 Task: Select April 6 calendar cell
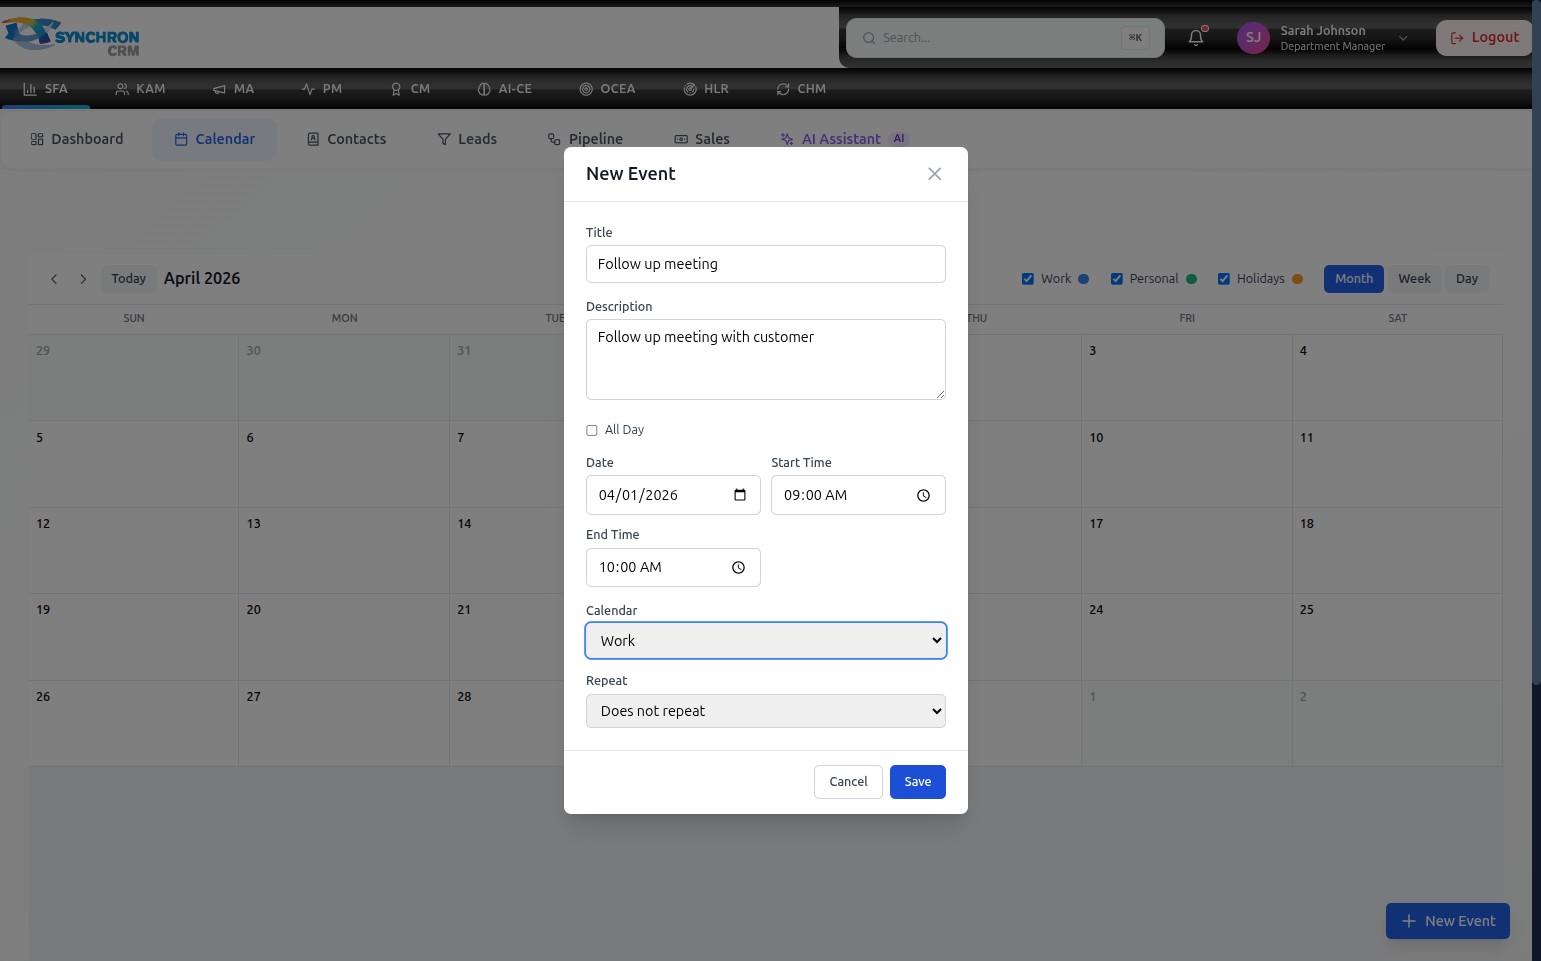coord(344,464)
